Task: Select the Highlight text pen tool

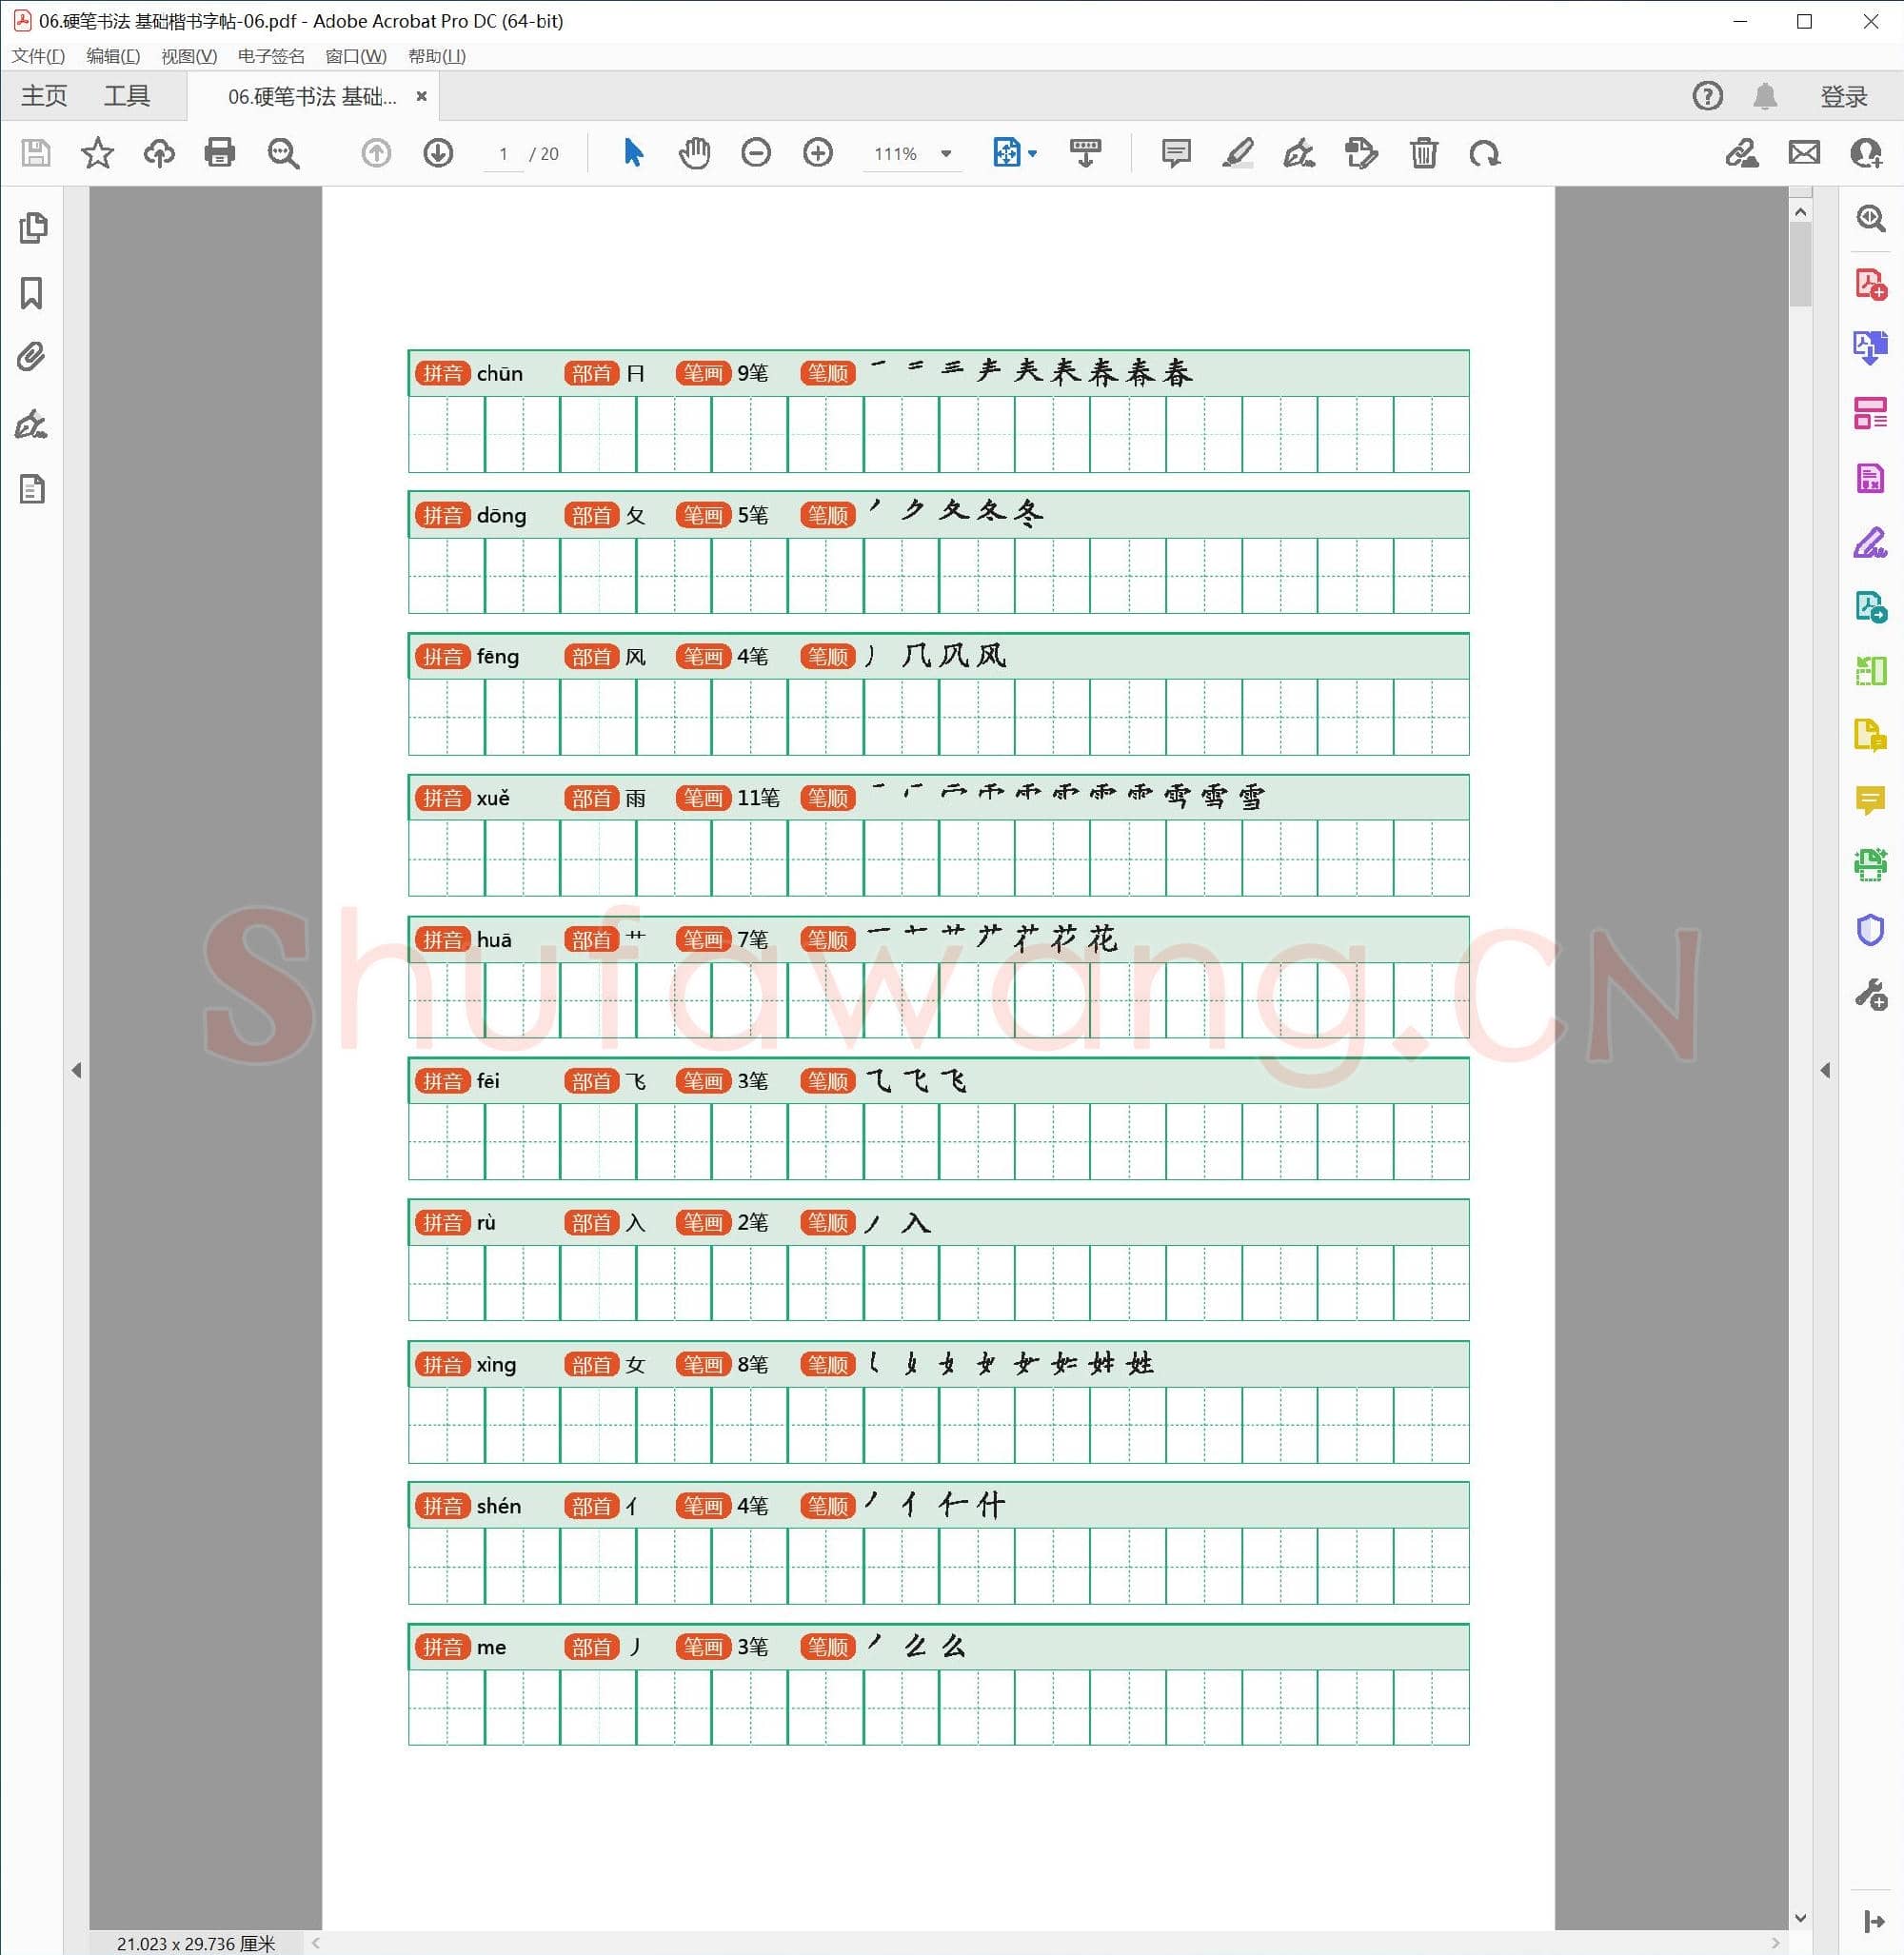Action: 1237,153
